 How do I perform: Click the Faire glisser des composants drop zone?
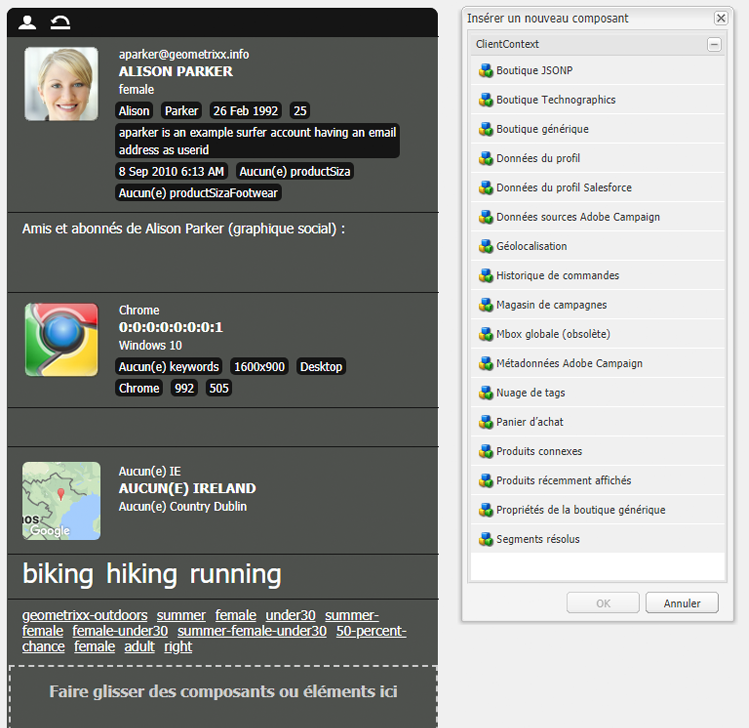coord(223,696)
